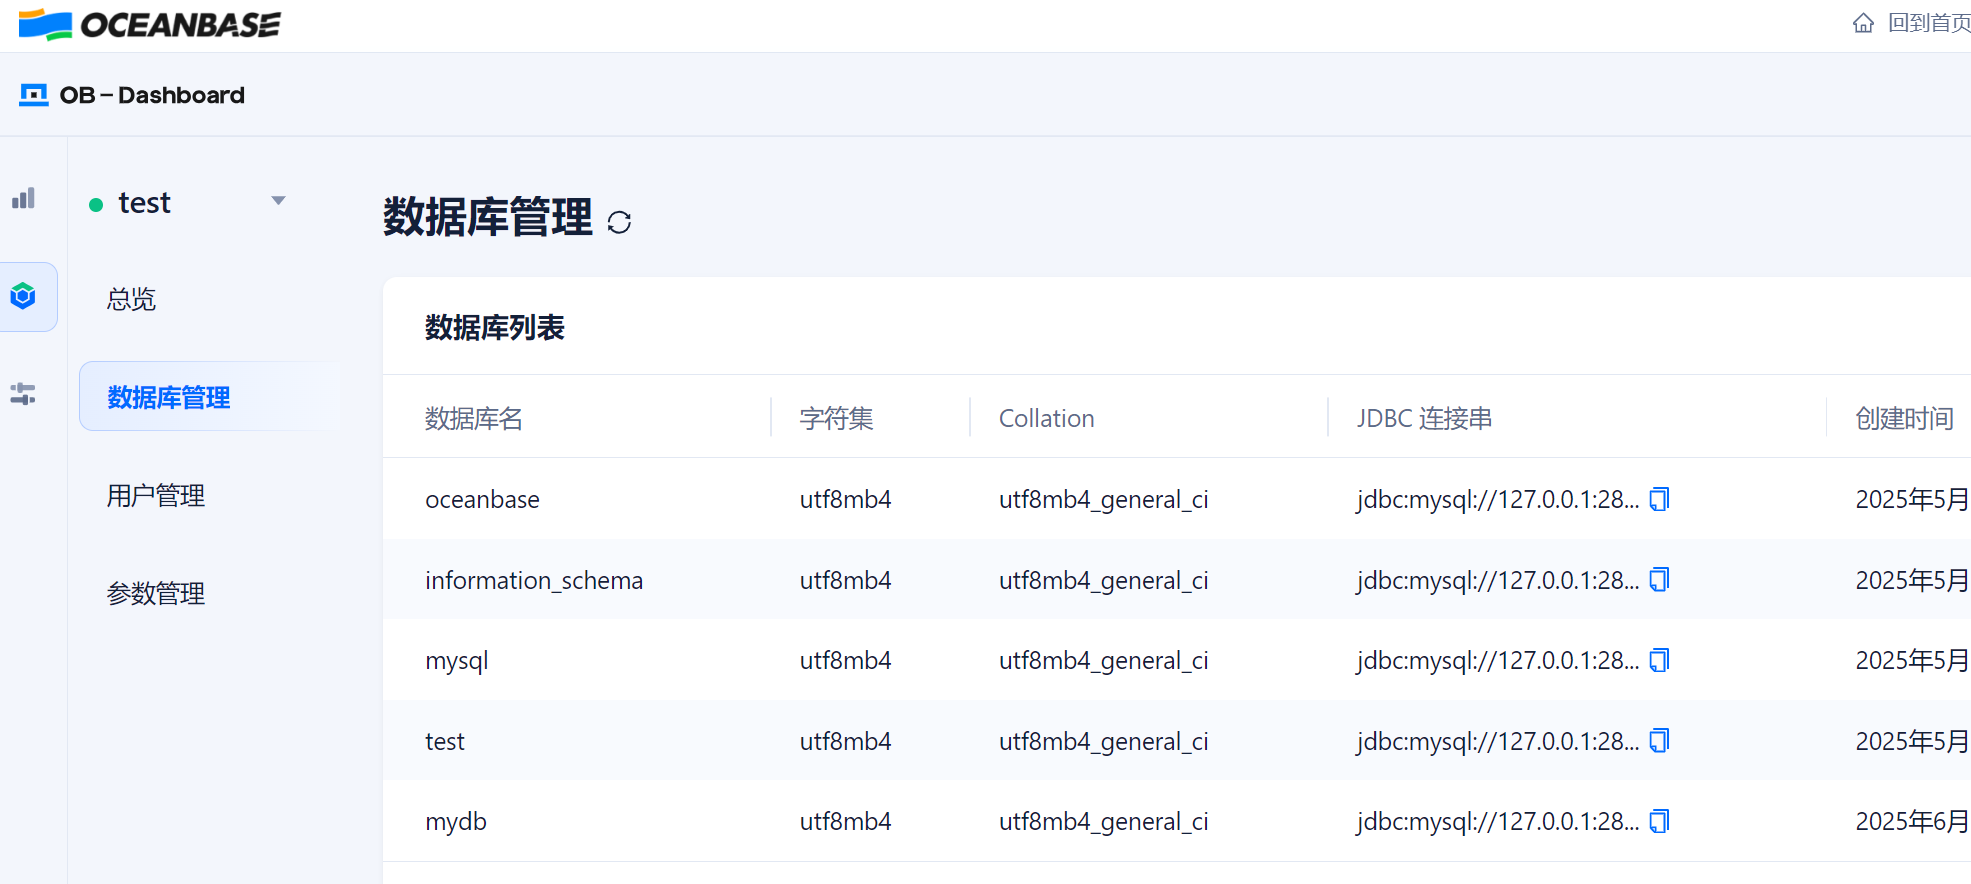Click utf8mb4_general_ci in information_schema row
Screen dimensions: 1971x884
(1103, 580)
